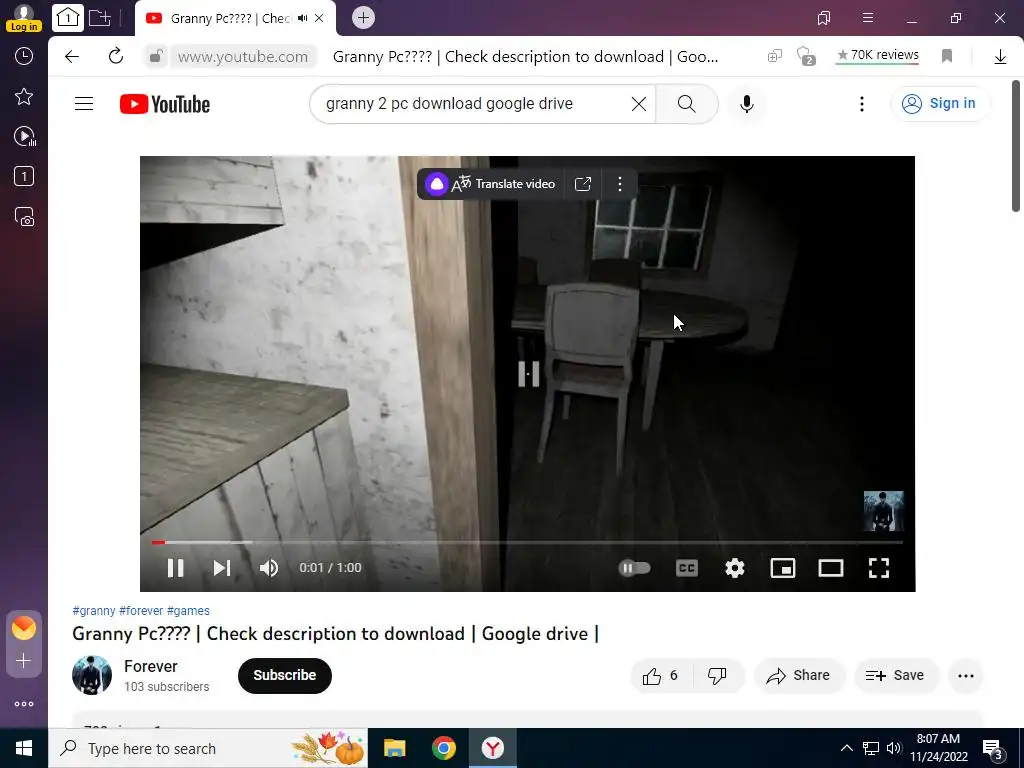Open the Forever channel name link
Screen dimensions: 1024x768
click(151, 667)
